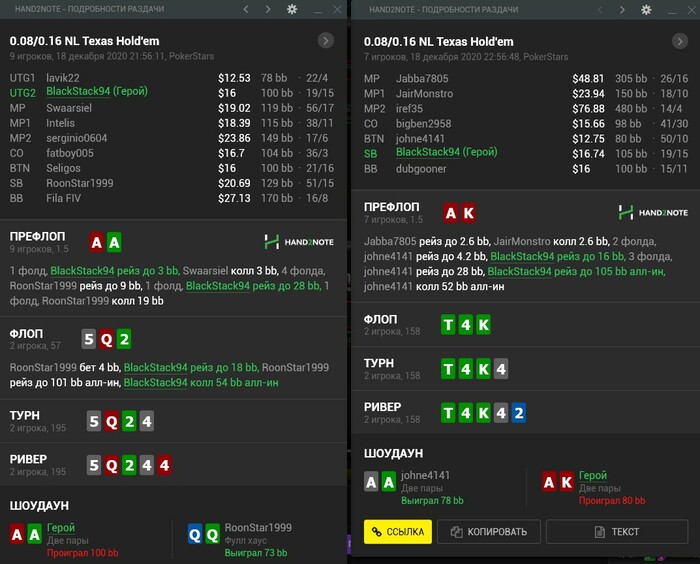Click 'BlackStack94 рейз до 3 bb' action
The height and width of the screenshot is (564, 700).
click(x=114, y=271)
